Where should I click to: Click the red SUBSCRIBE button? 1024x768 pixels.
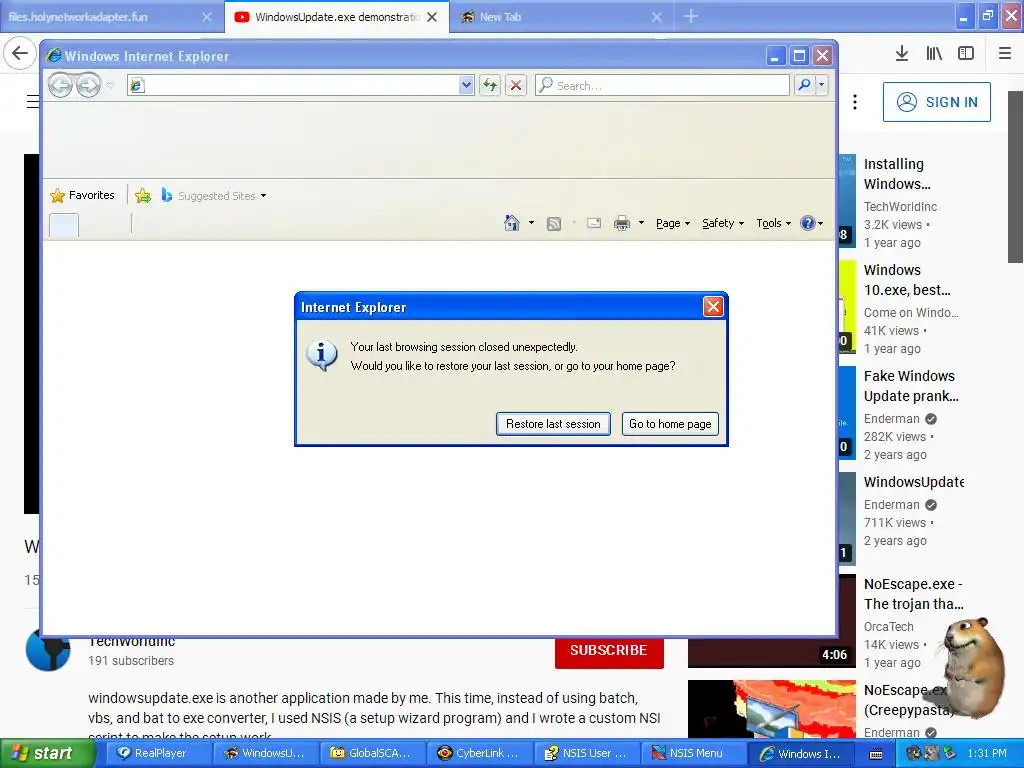[609, 650]
